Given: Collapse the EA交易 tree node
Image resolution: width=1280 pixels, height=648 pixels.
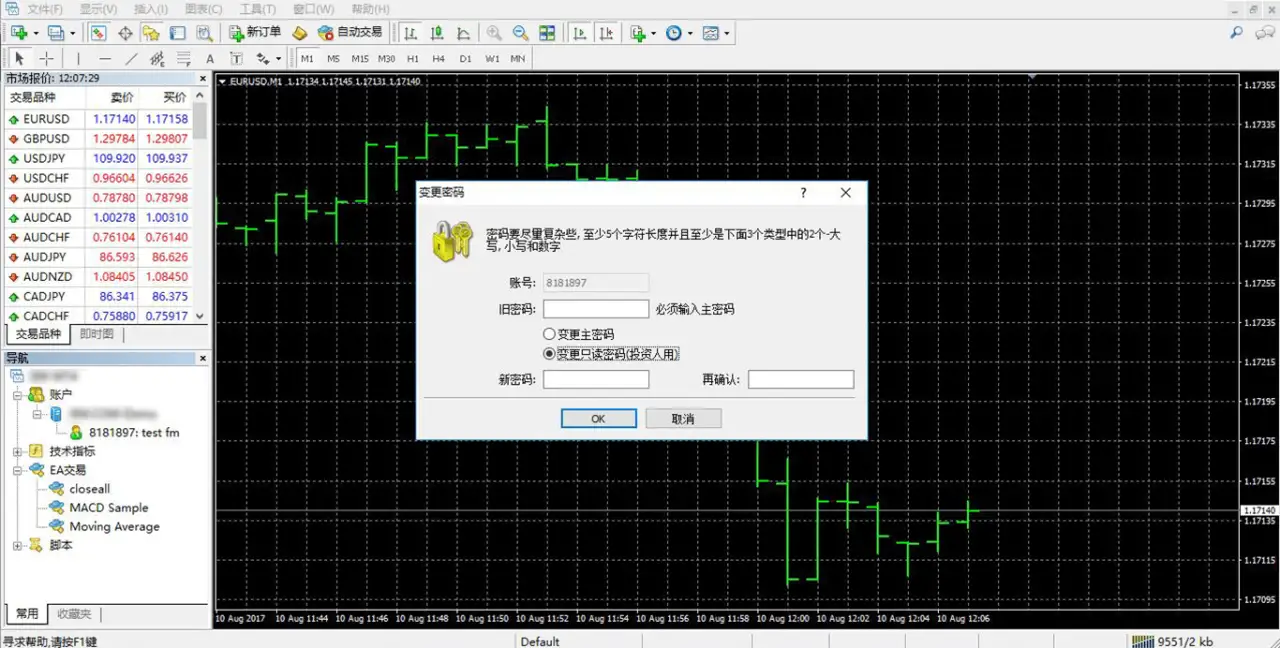Looking at the screenshot, I should [17, 470].
